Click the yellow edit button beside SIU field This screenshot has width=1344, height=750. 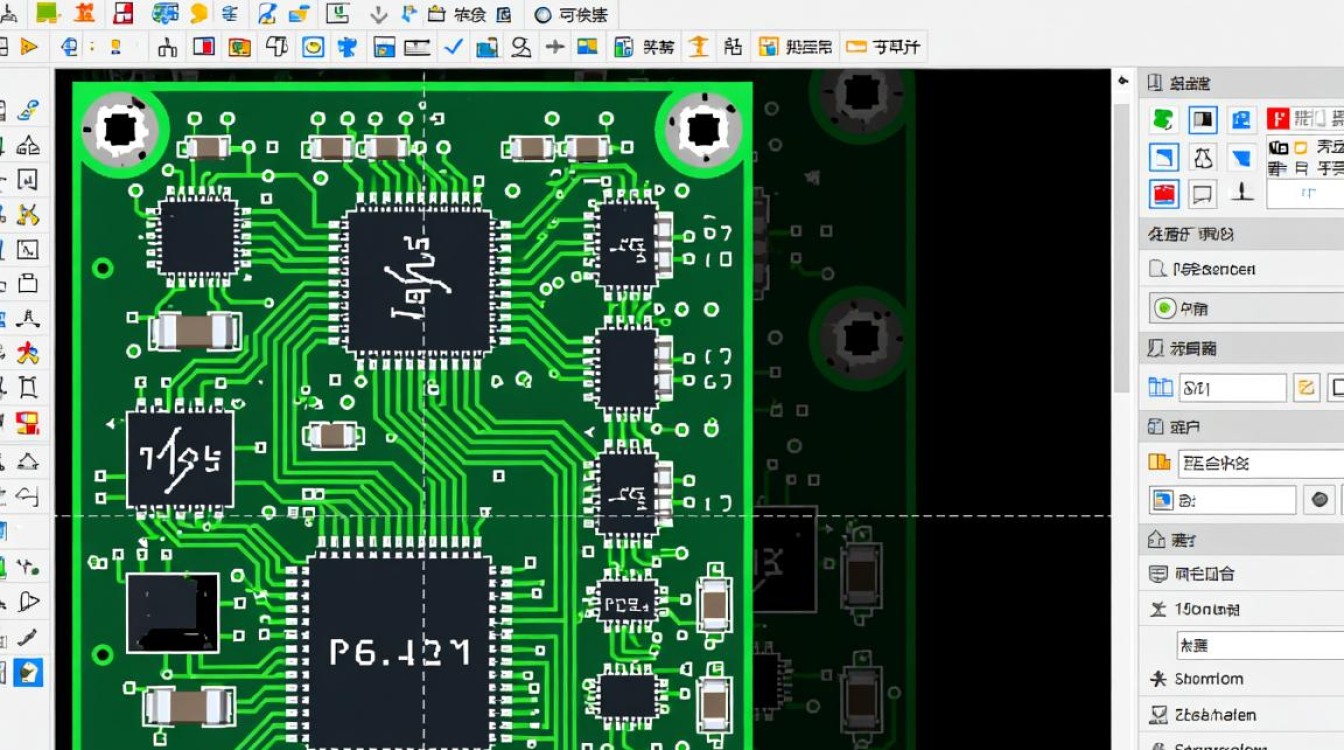tap(1306, 387)
